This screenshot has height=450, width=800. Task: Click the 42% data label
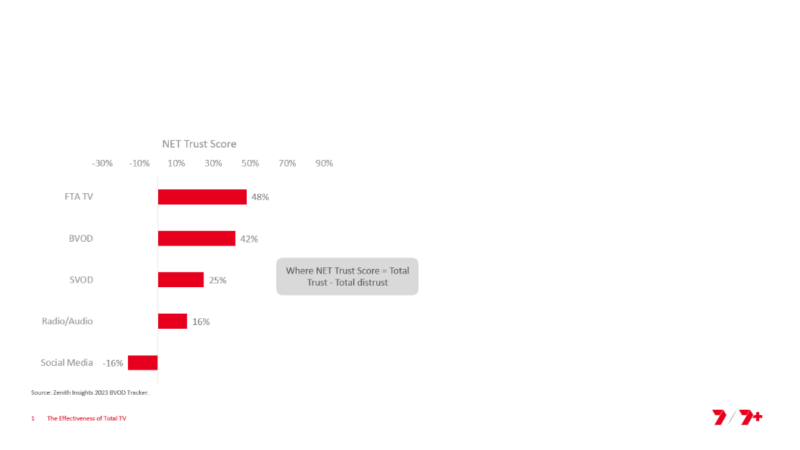tap(249, 239)
